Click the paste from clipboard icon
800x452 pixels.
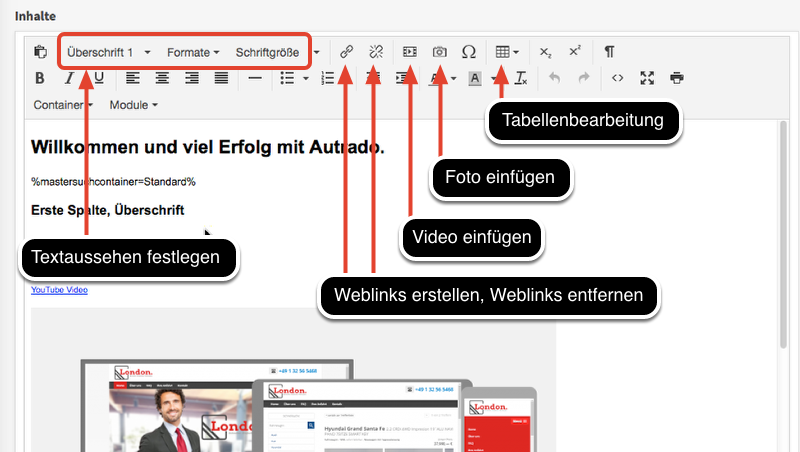click(x=40, y=52)
